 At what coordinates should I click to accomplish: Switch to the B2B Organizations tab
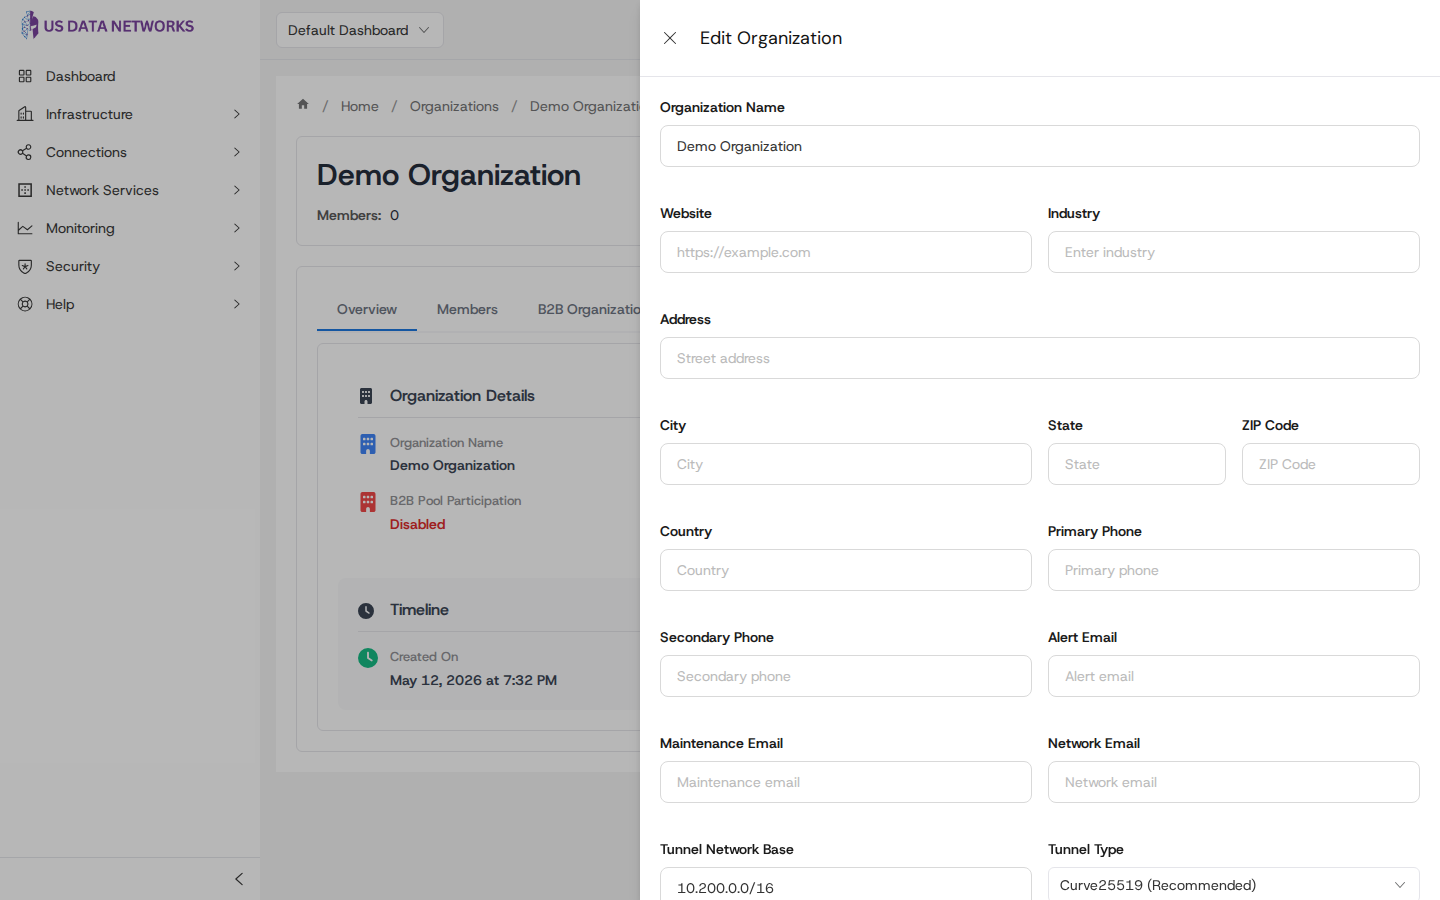[x=589, y=309]
